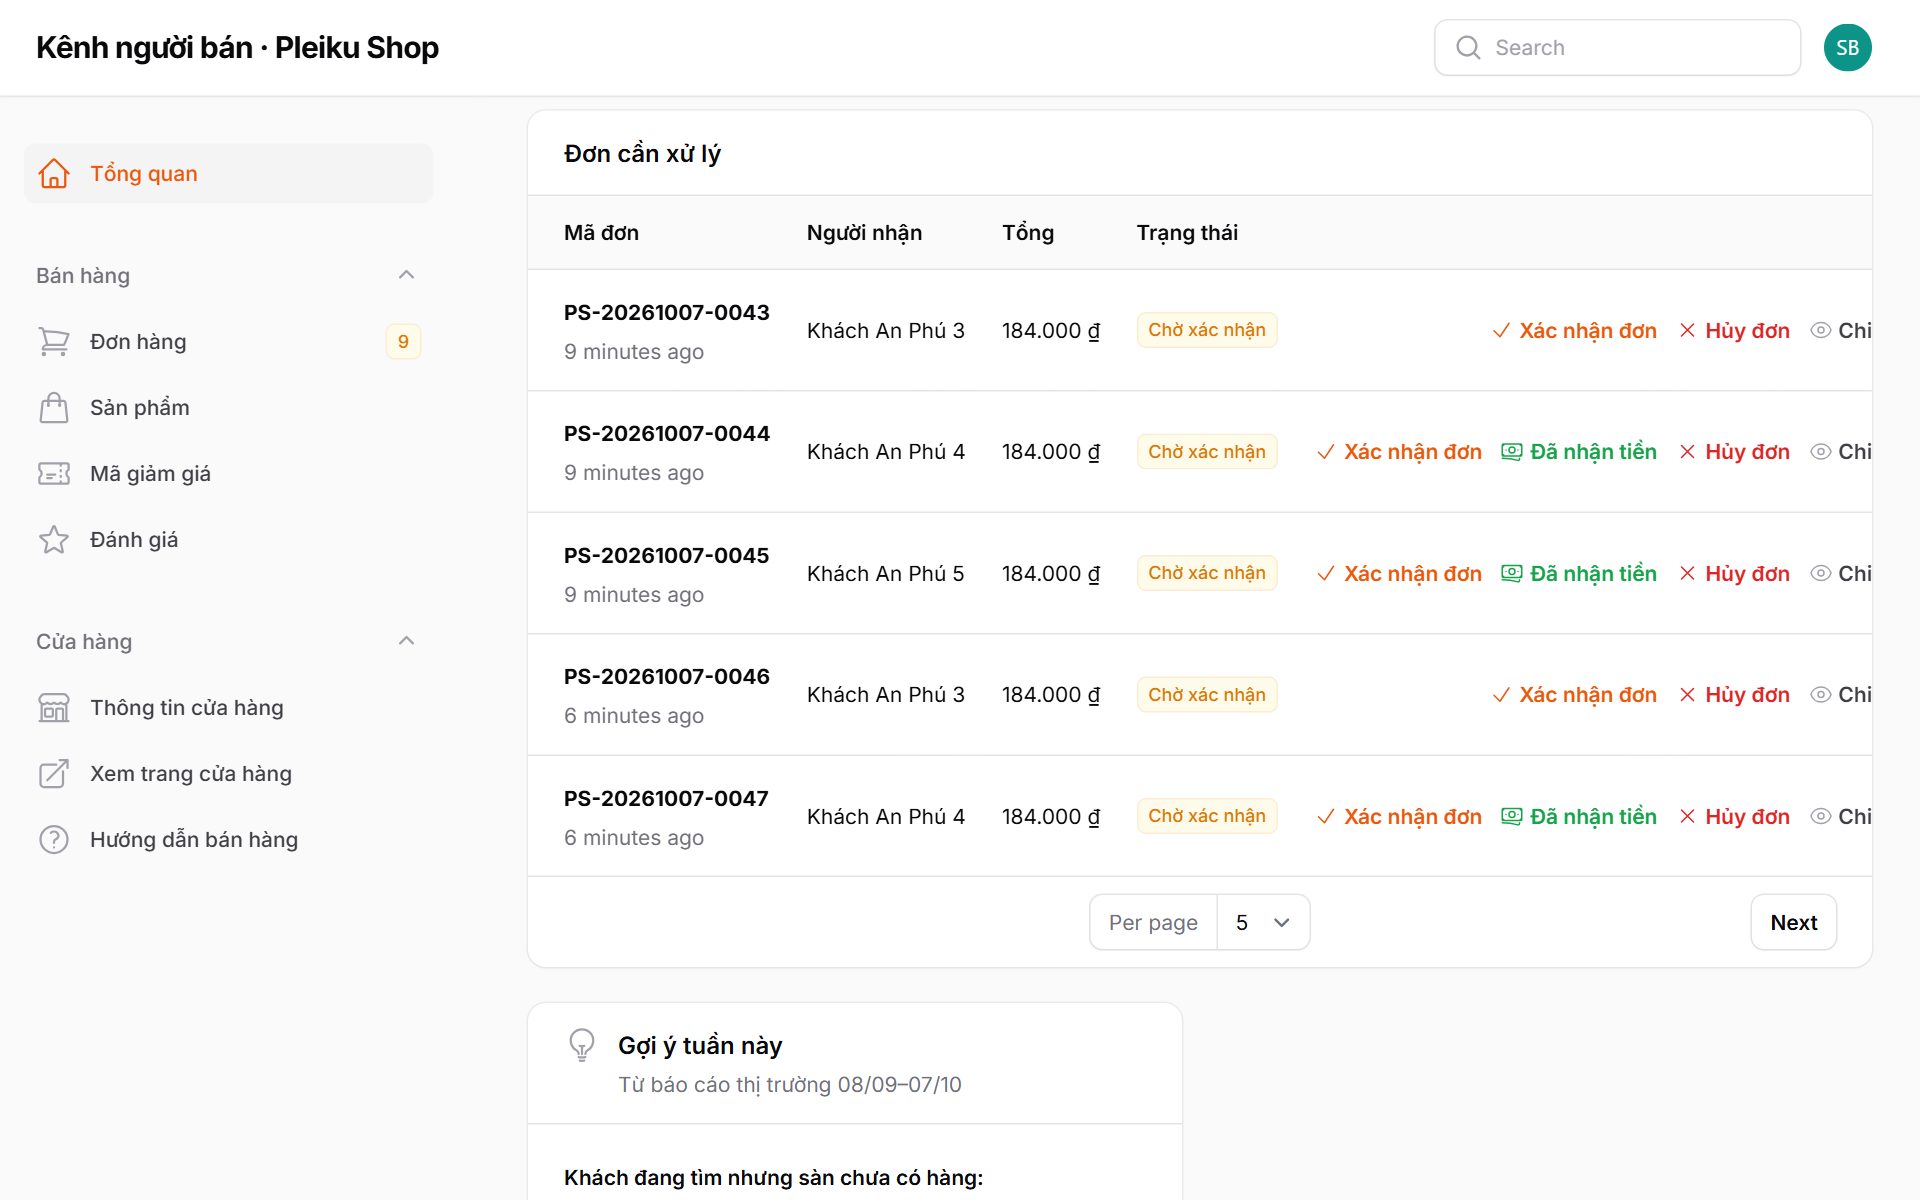Image resolution: width=1920 pixels, height=1200 pixels.
Task: Click Next pagination button
Action: 1793,922
